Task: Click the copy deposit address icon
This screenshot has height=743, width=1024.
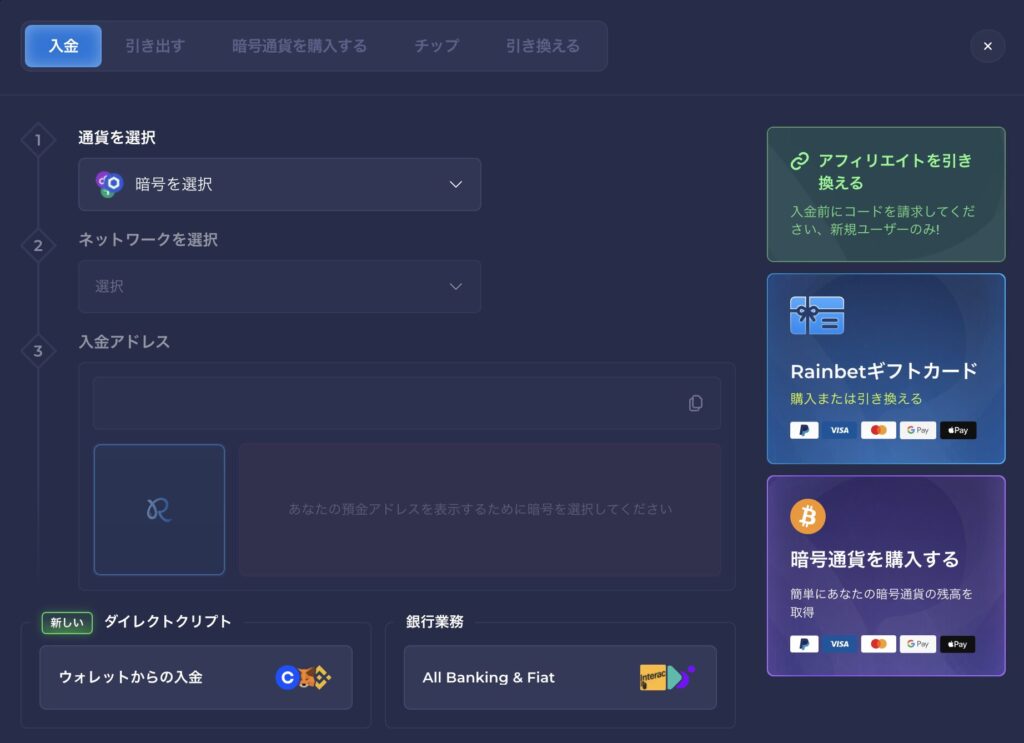Action: [695, 403]
